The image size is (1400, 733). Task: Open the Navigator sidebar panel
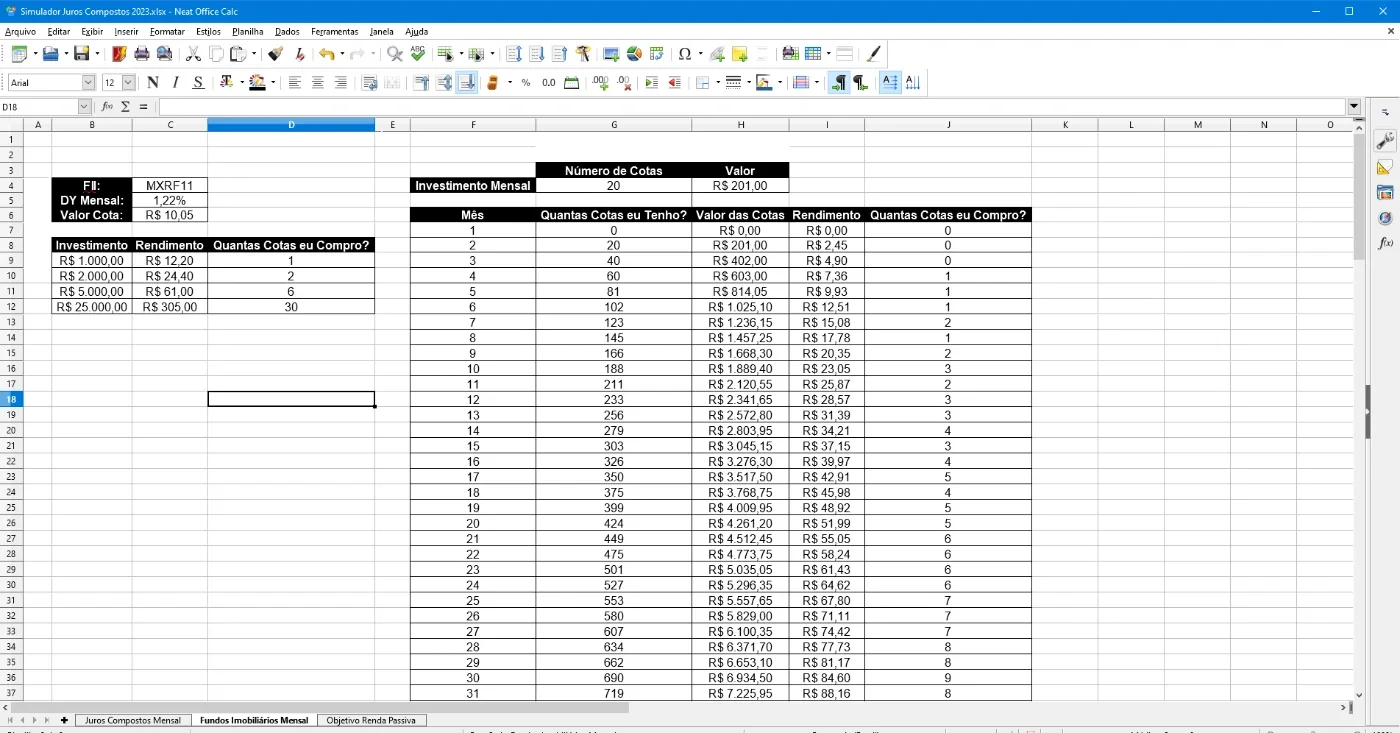point(1385,217)
